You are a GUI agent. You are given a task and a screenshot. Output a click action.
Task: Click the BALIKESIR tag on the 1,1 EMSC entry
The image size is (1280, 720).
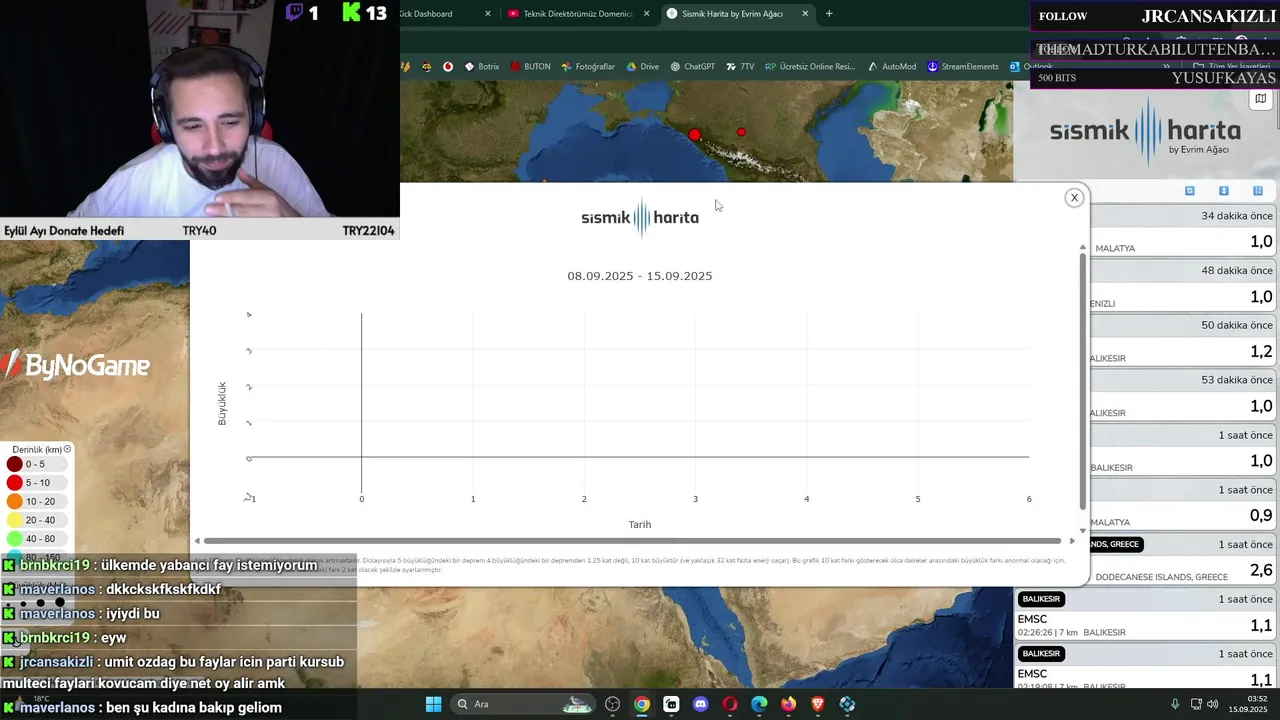[x=1041, y=599]
